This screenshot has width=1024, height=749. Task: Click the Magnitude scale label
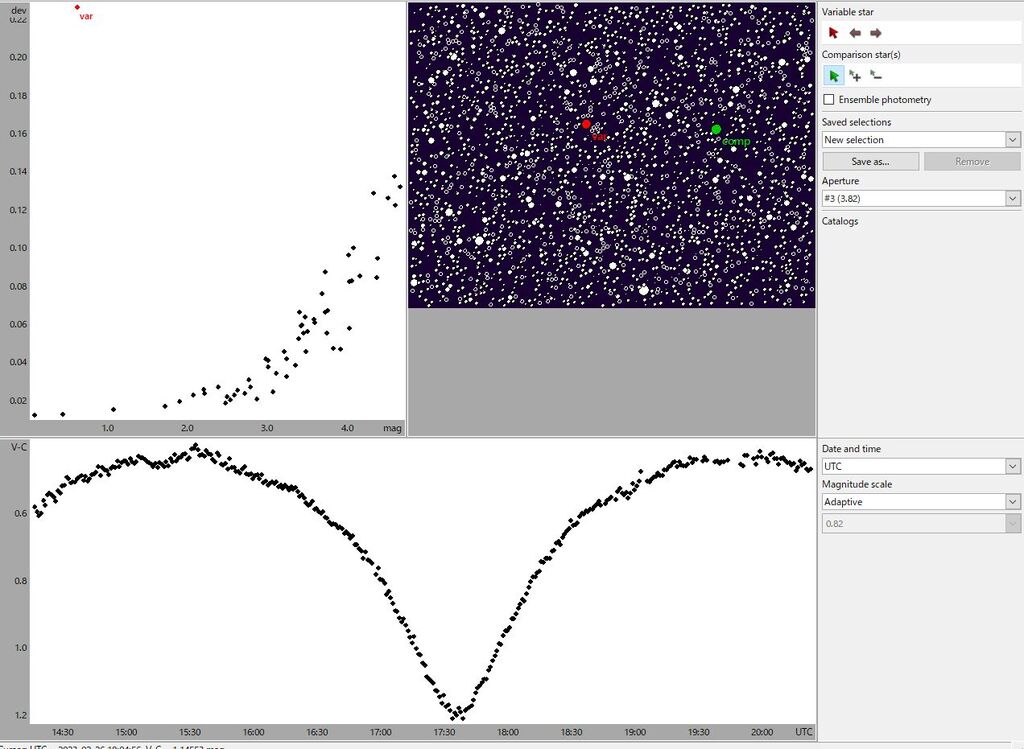857,484
